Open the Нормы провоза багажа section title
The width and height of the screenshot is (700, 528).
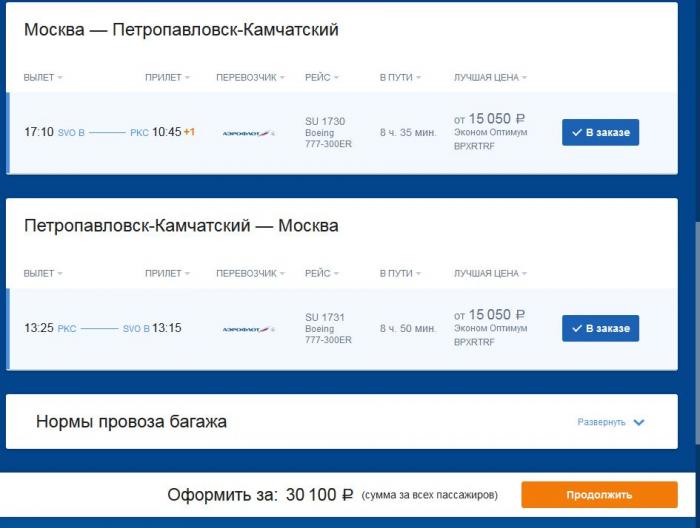pyautogui.click(x=131, y=422)
